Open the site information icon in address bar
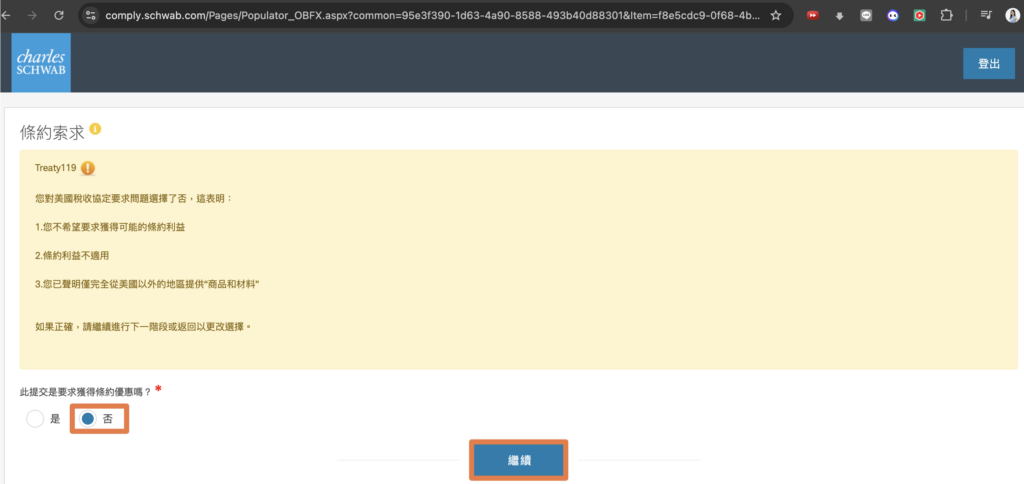The height and width of the screenshot is (484, 1024). (91, 16)
